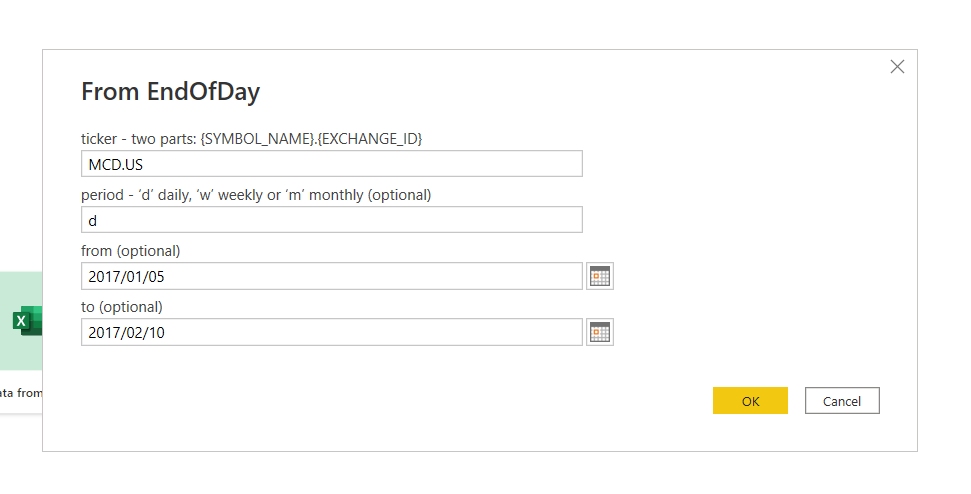Click the period daily/weekly/monthly label
Screen dimensions: 971x494
[256, 195]
